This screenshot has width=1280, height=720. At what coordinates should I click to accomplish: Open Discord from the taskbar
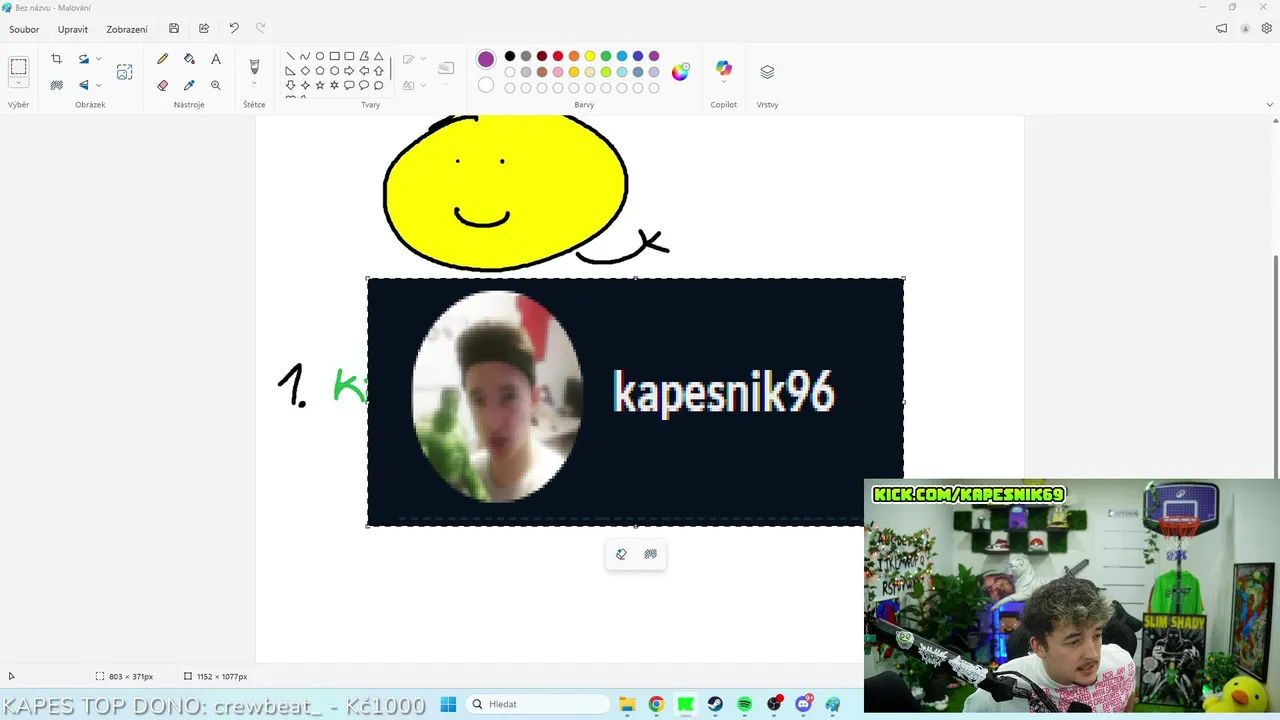(804, 704)
